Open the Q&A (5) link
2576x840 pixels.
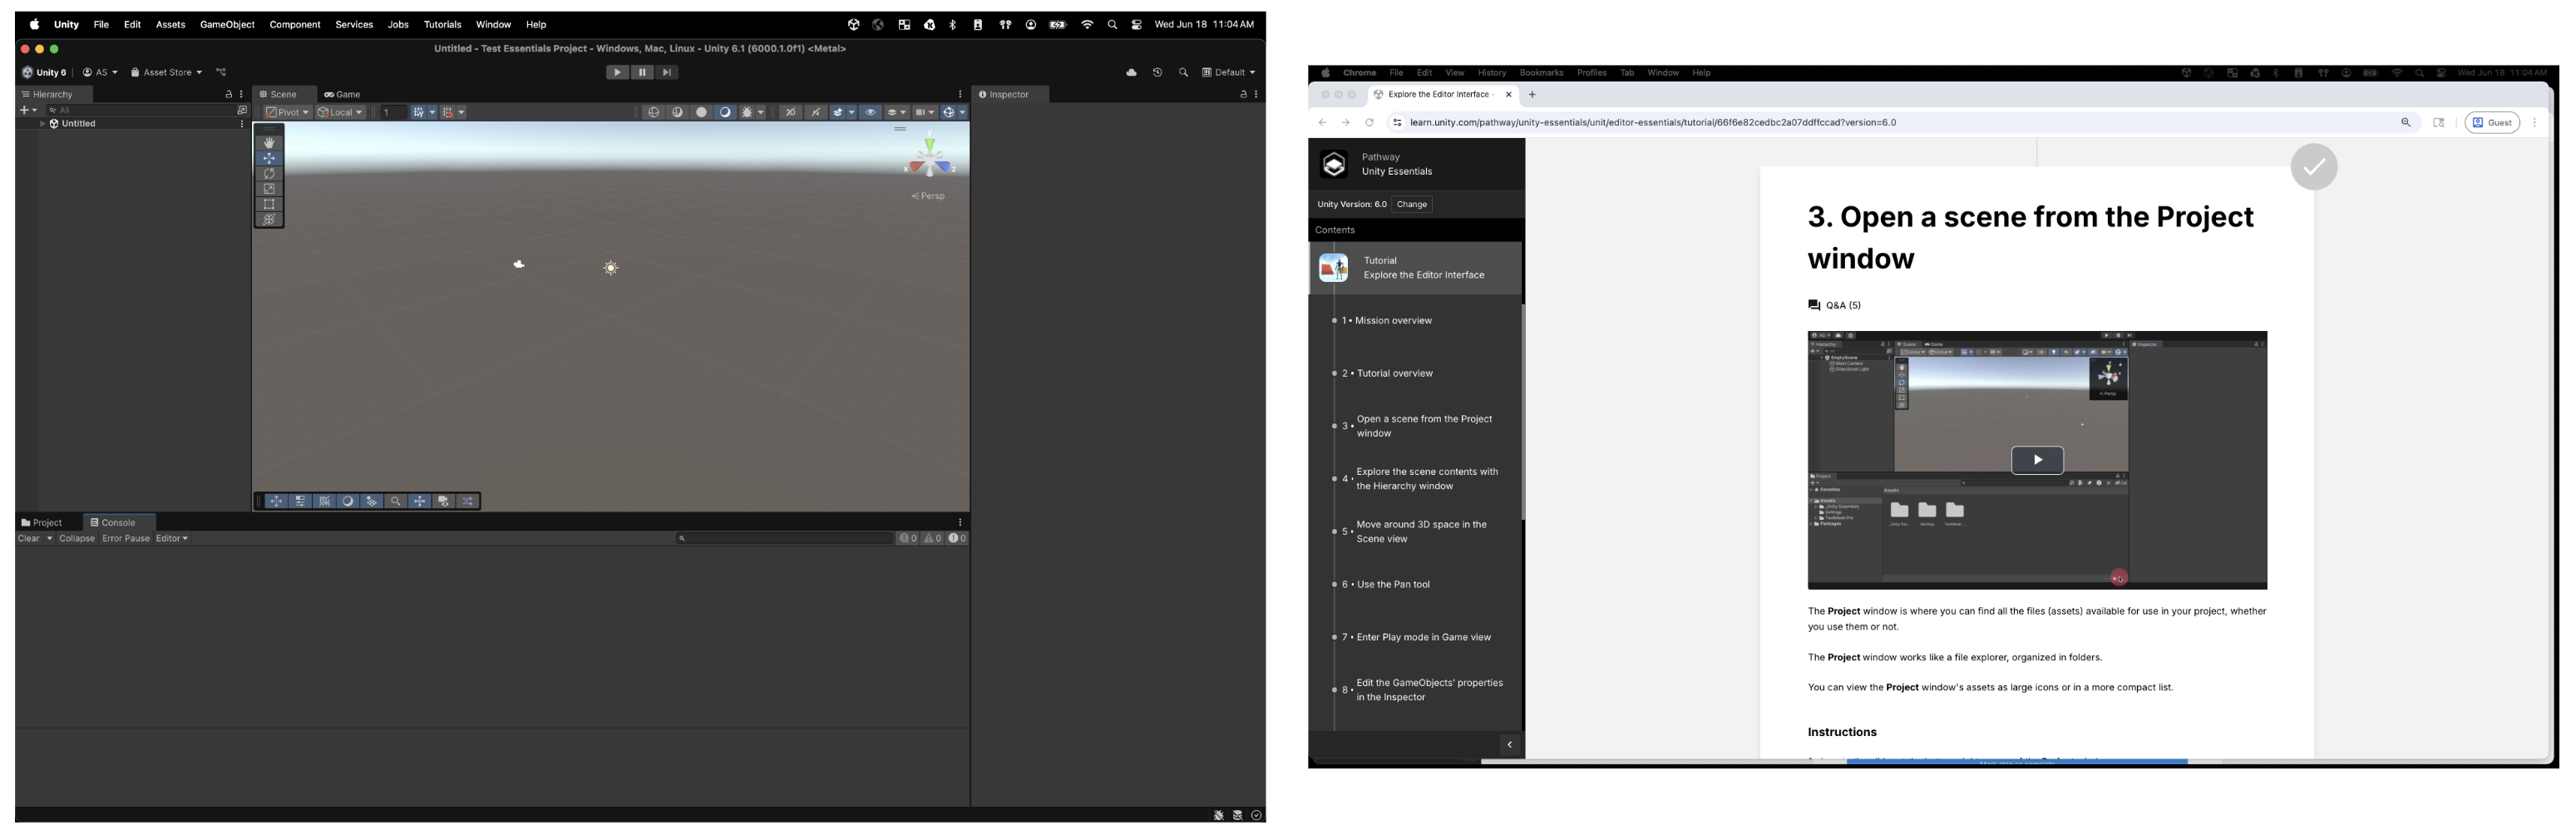coord(1835,305)
